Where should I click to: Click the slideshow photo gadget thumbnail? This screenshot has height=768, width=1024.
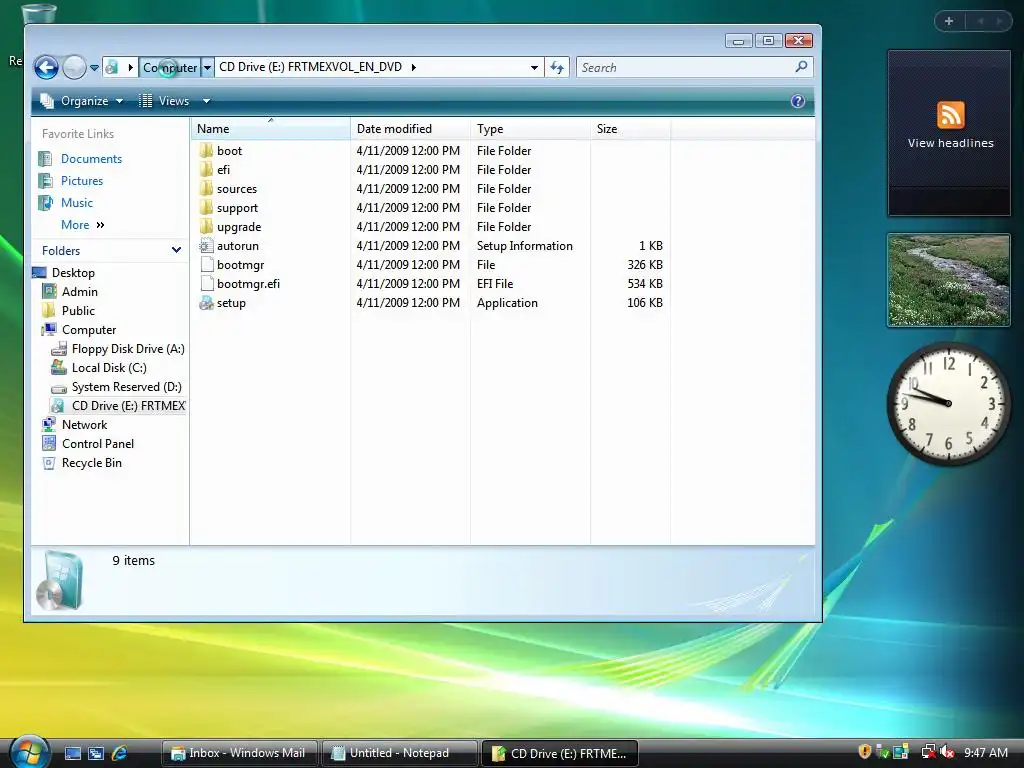coord(949,280)
